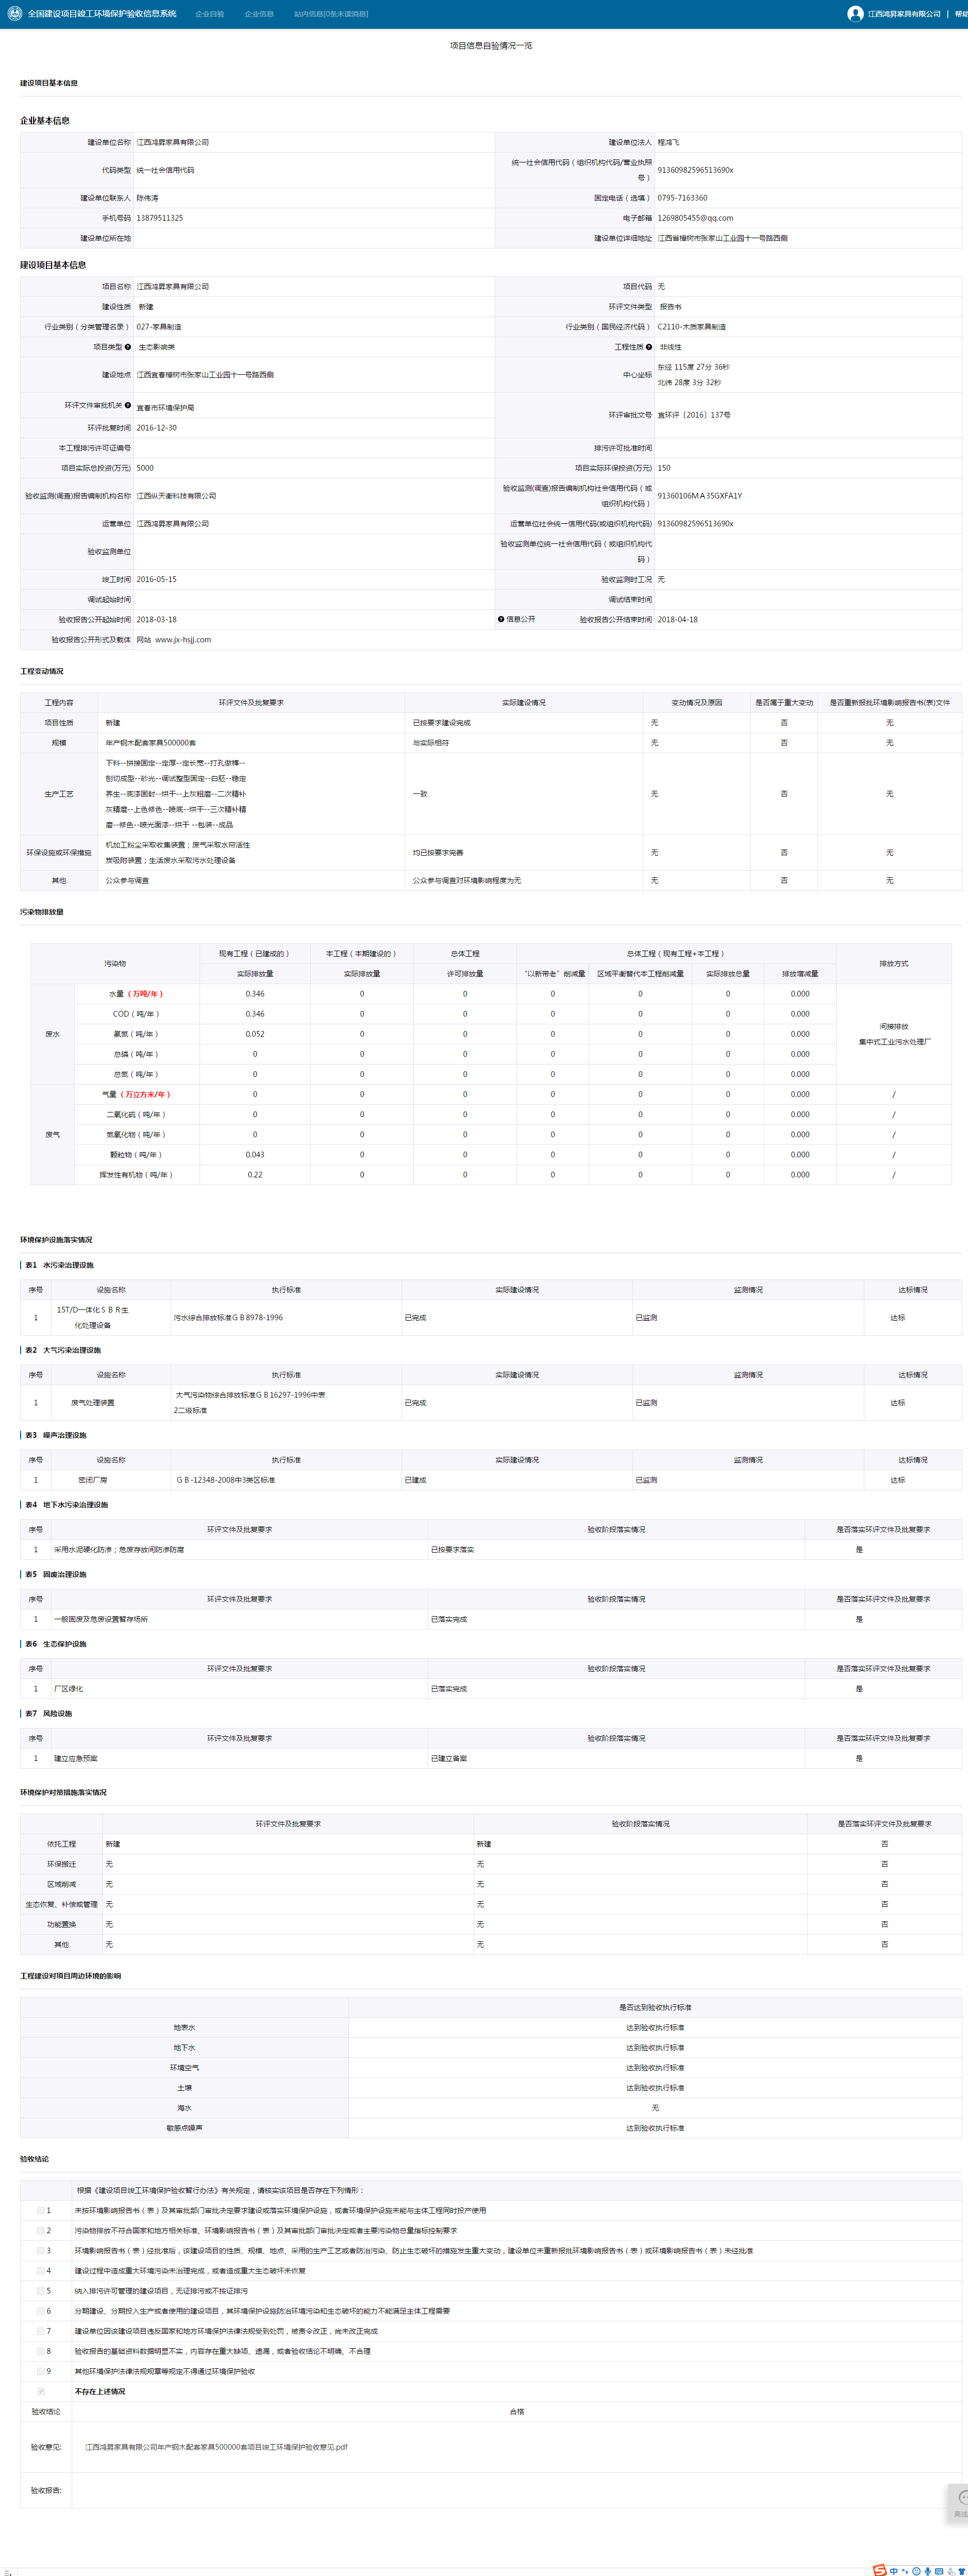Click the phone number 13879511325
The height and width of the screenshot is (2576, 968).
[x=160, y=218]
